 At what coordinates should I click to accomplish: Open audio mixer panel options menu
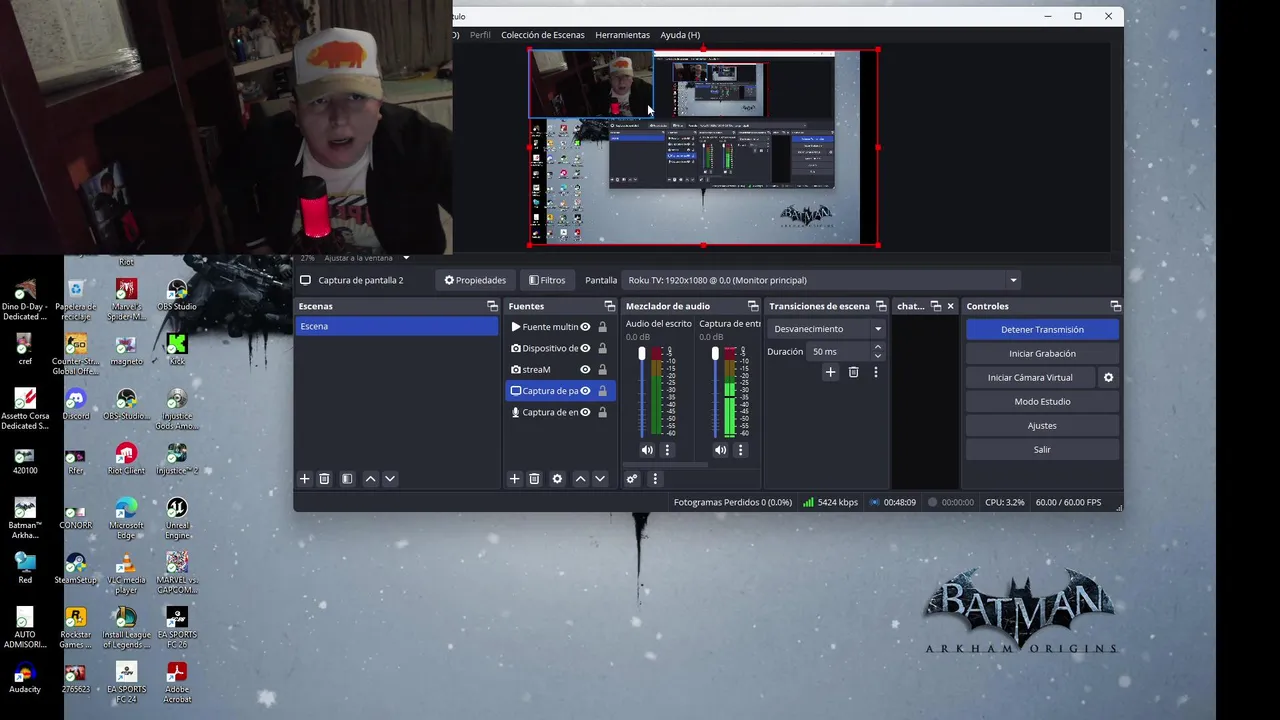(655, 479)
